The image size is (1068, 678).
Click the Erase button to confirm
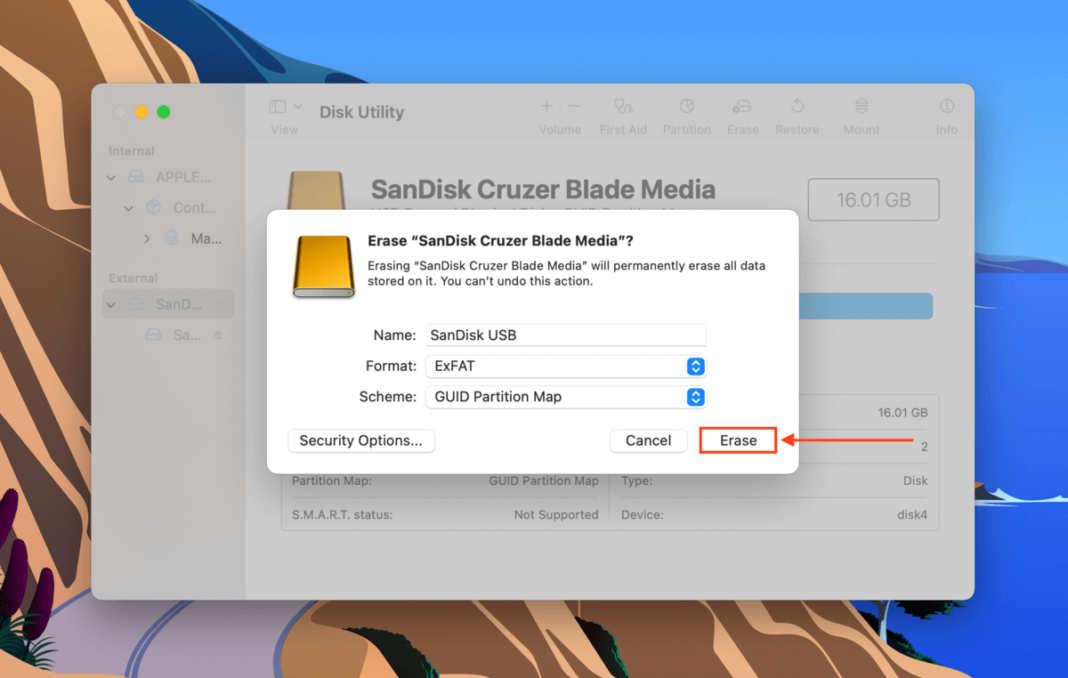pyautogui.click(x=737, y=440)
